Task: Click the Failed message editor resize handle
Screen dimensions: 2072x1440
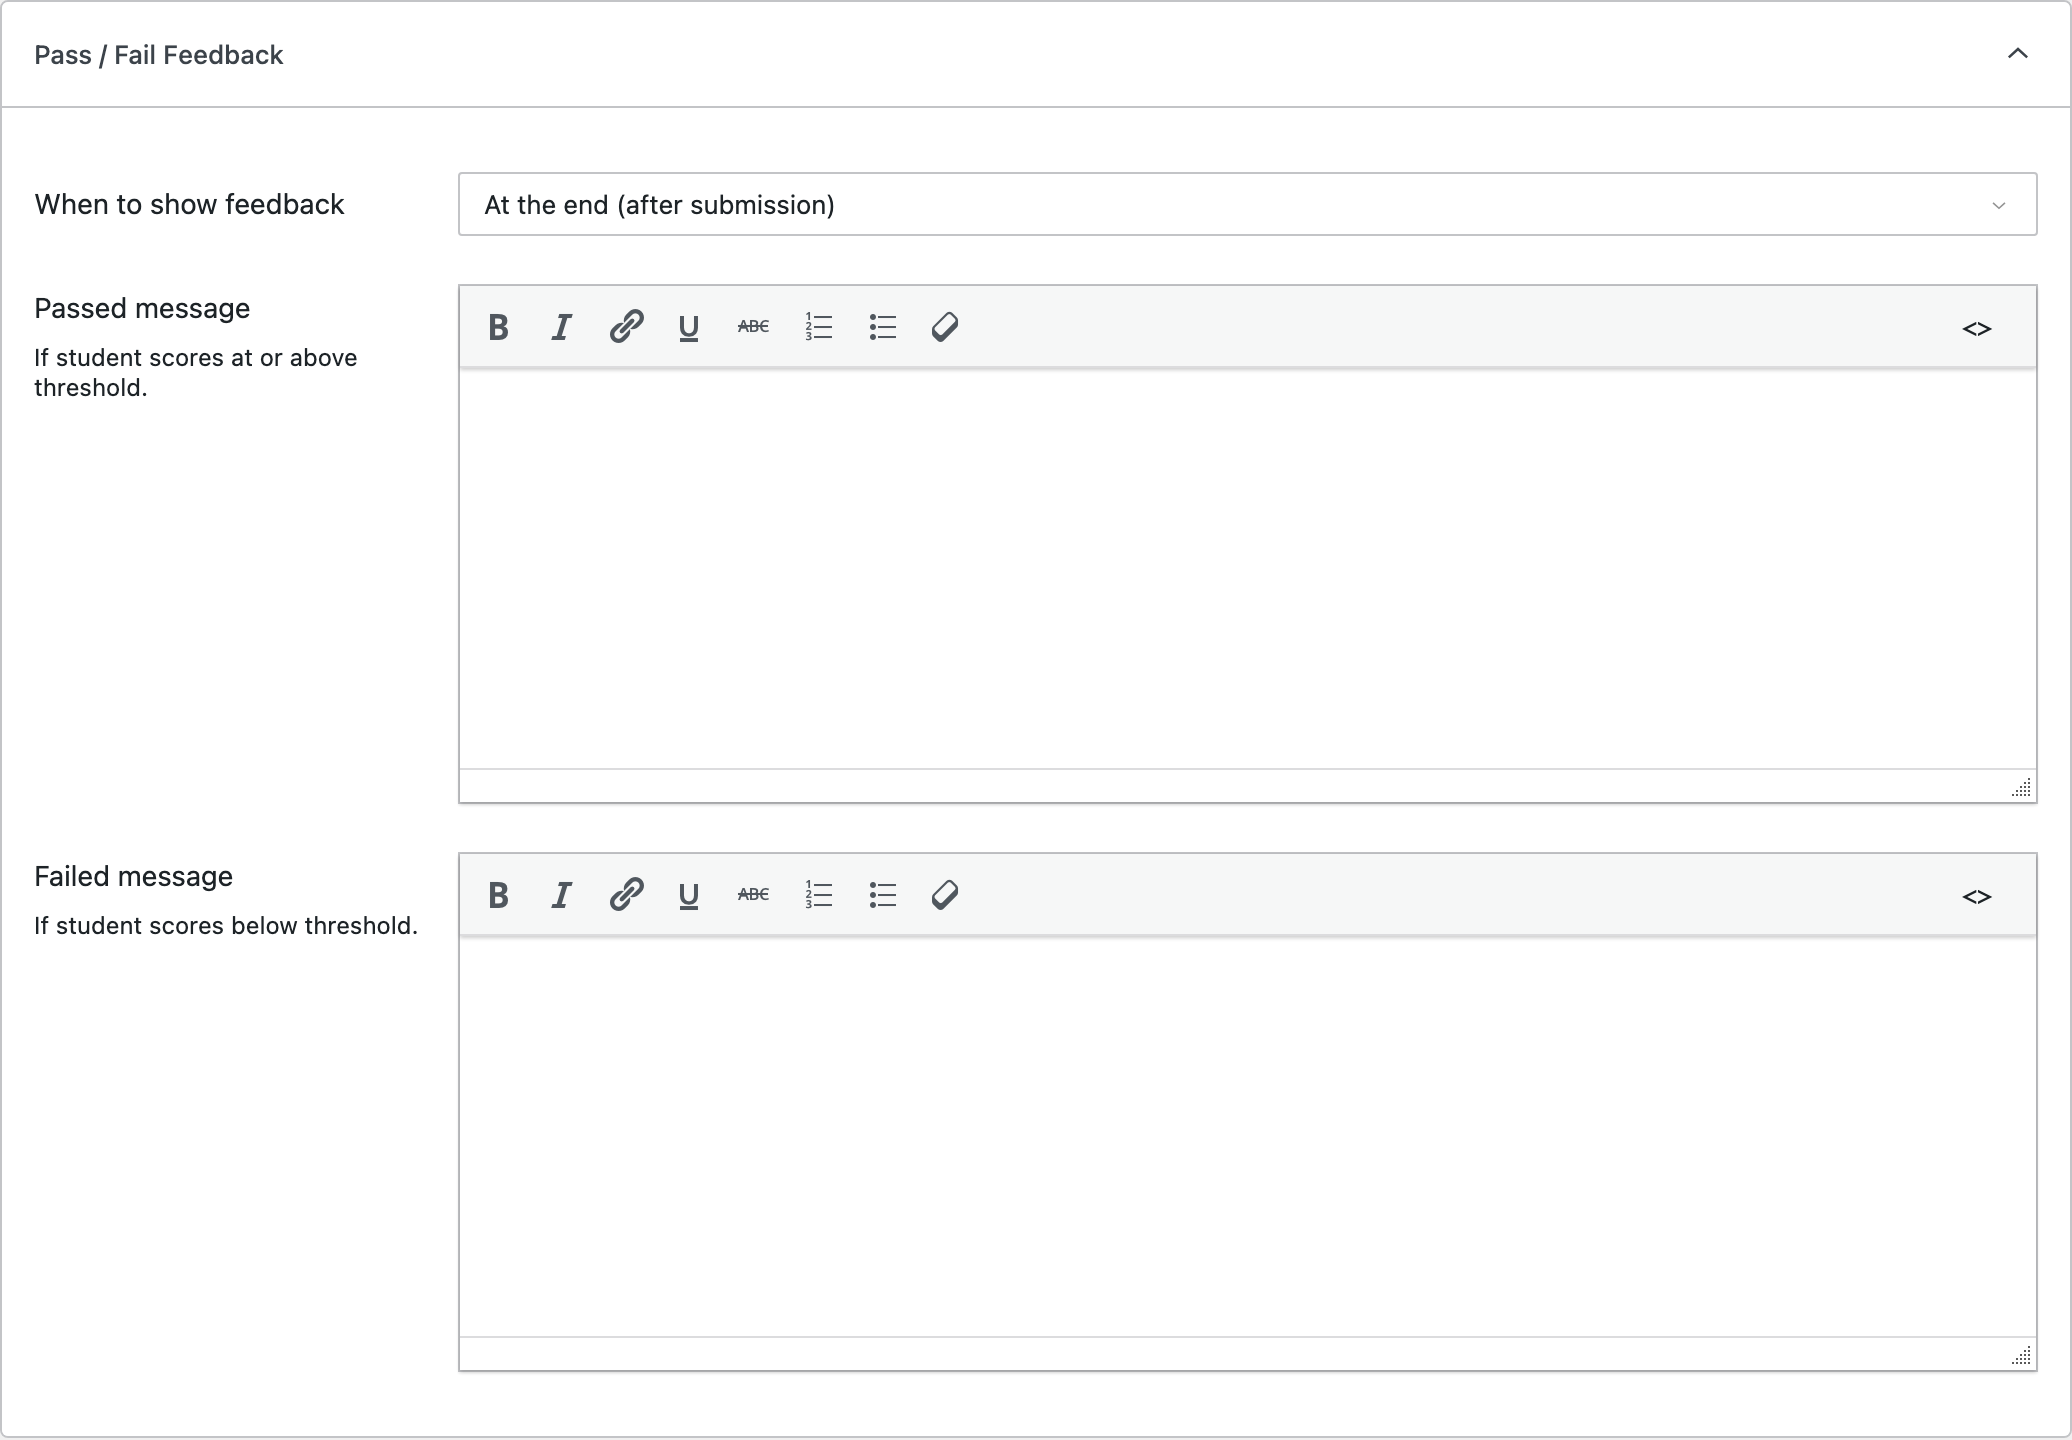Action: click(2022, 1356)
